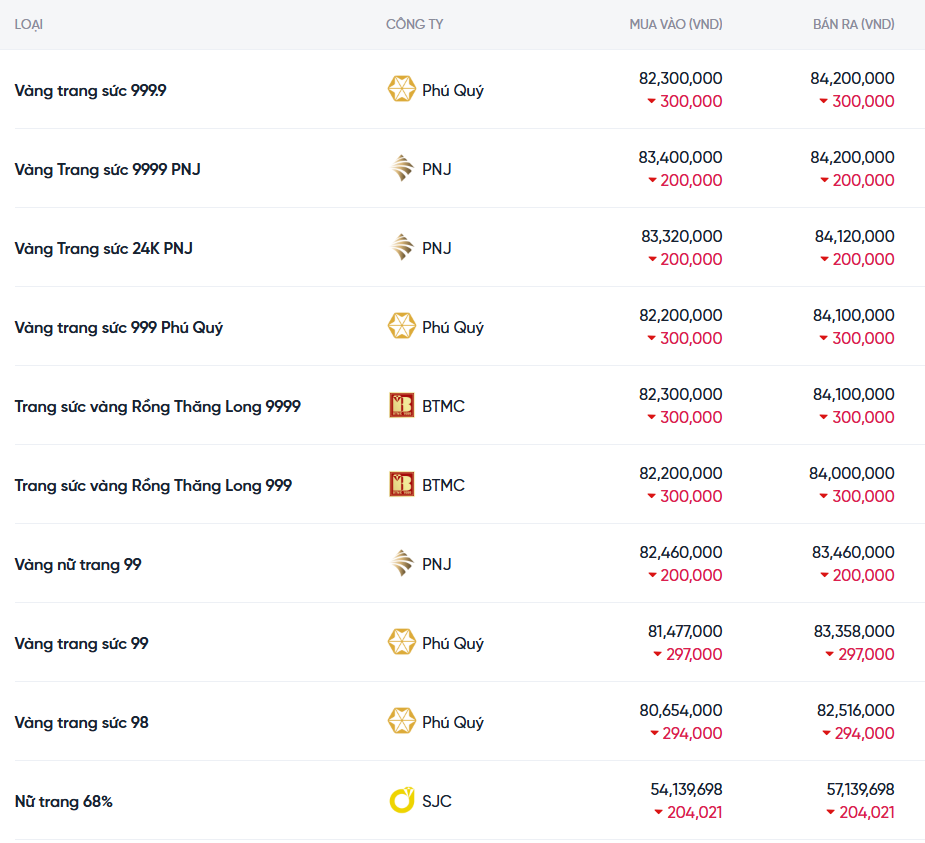The height and width of the screenshot is (843, 925).
Task: Select the 'Vàng nữ trang 99' label
Action: (x=78, y=565)
